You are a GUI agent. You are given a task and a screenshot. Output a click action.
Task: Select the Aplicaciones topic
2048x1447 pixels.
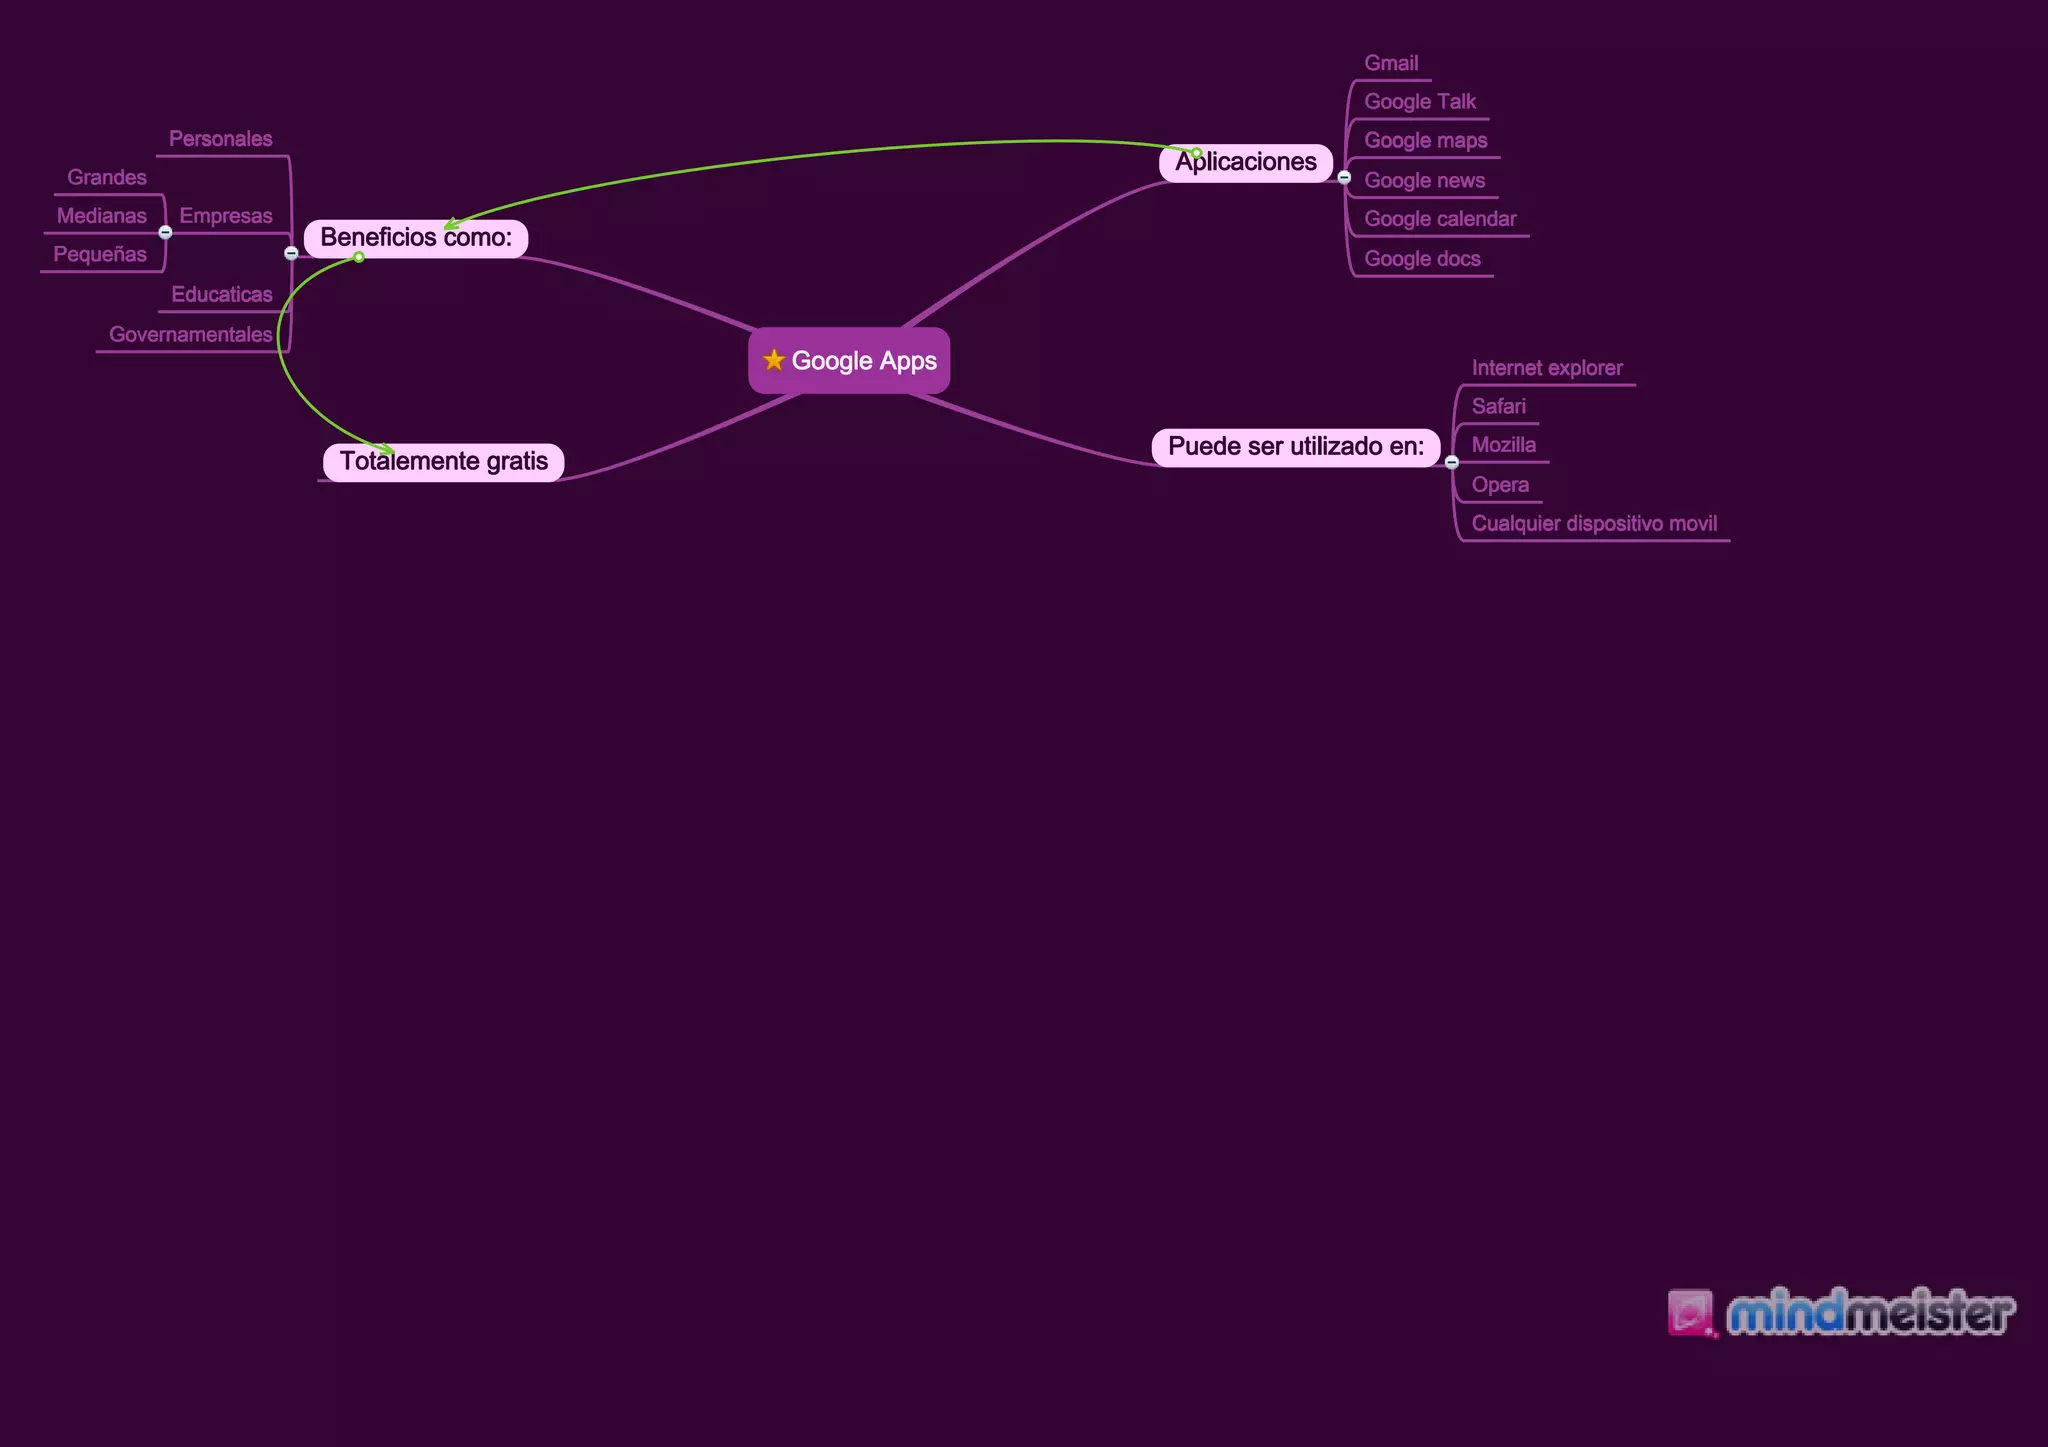(x=1245, y=163)
